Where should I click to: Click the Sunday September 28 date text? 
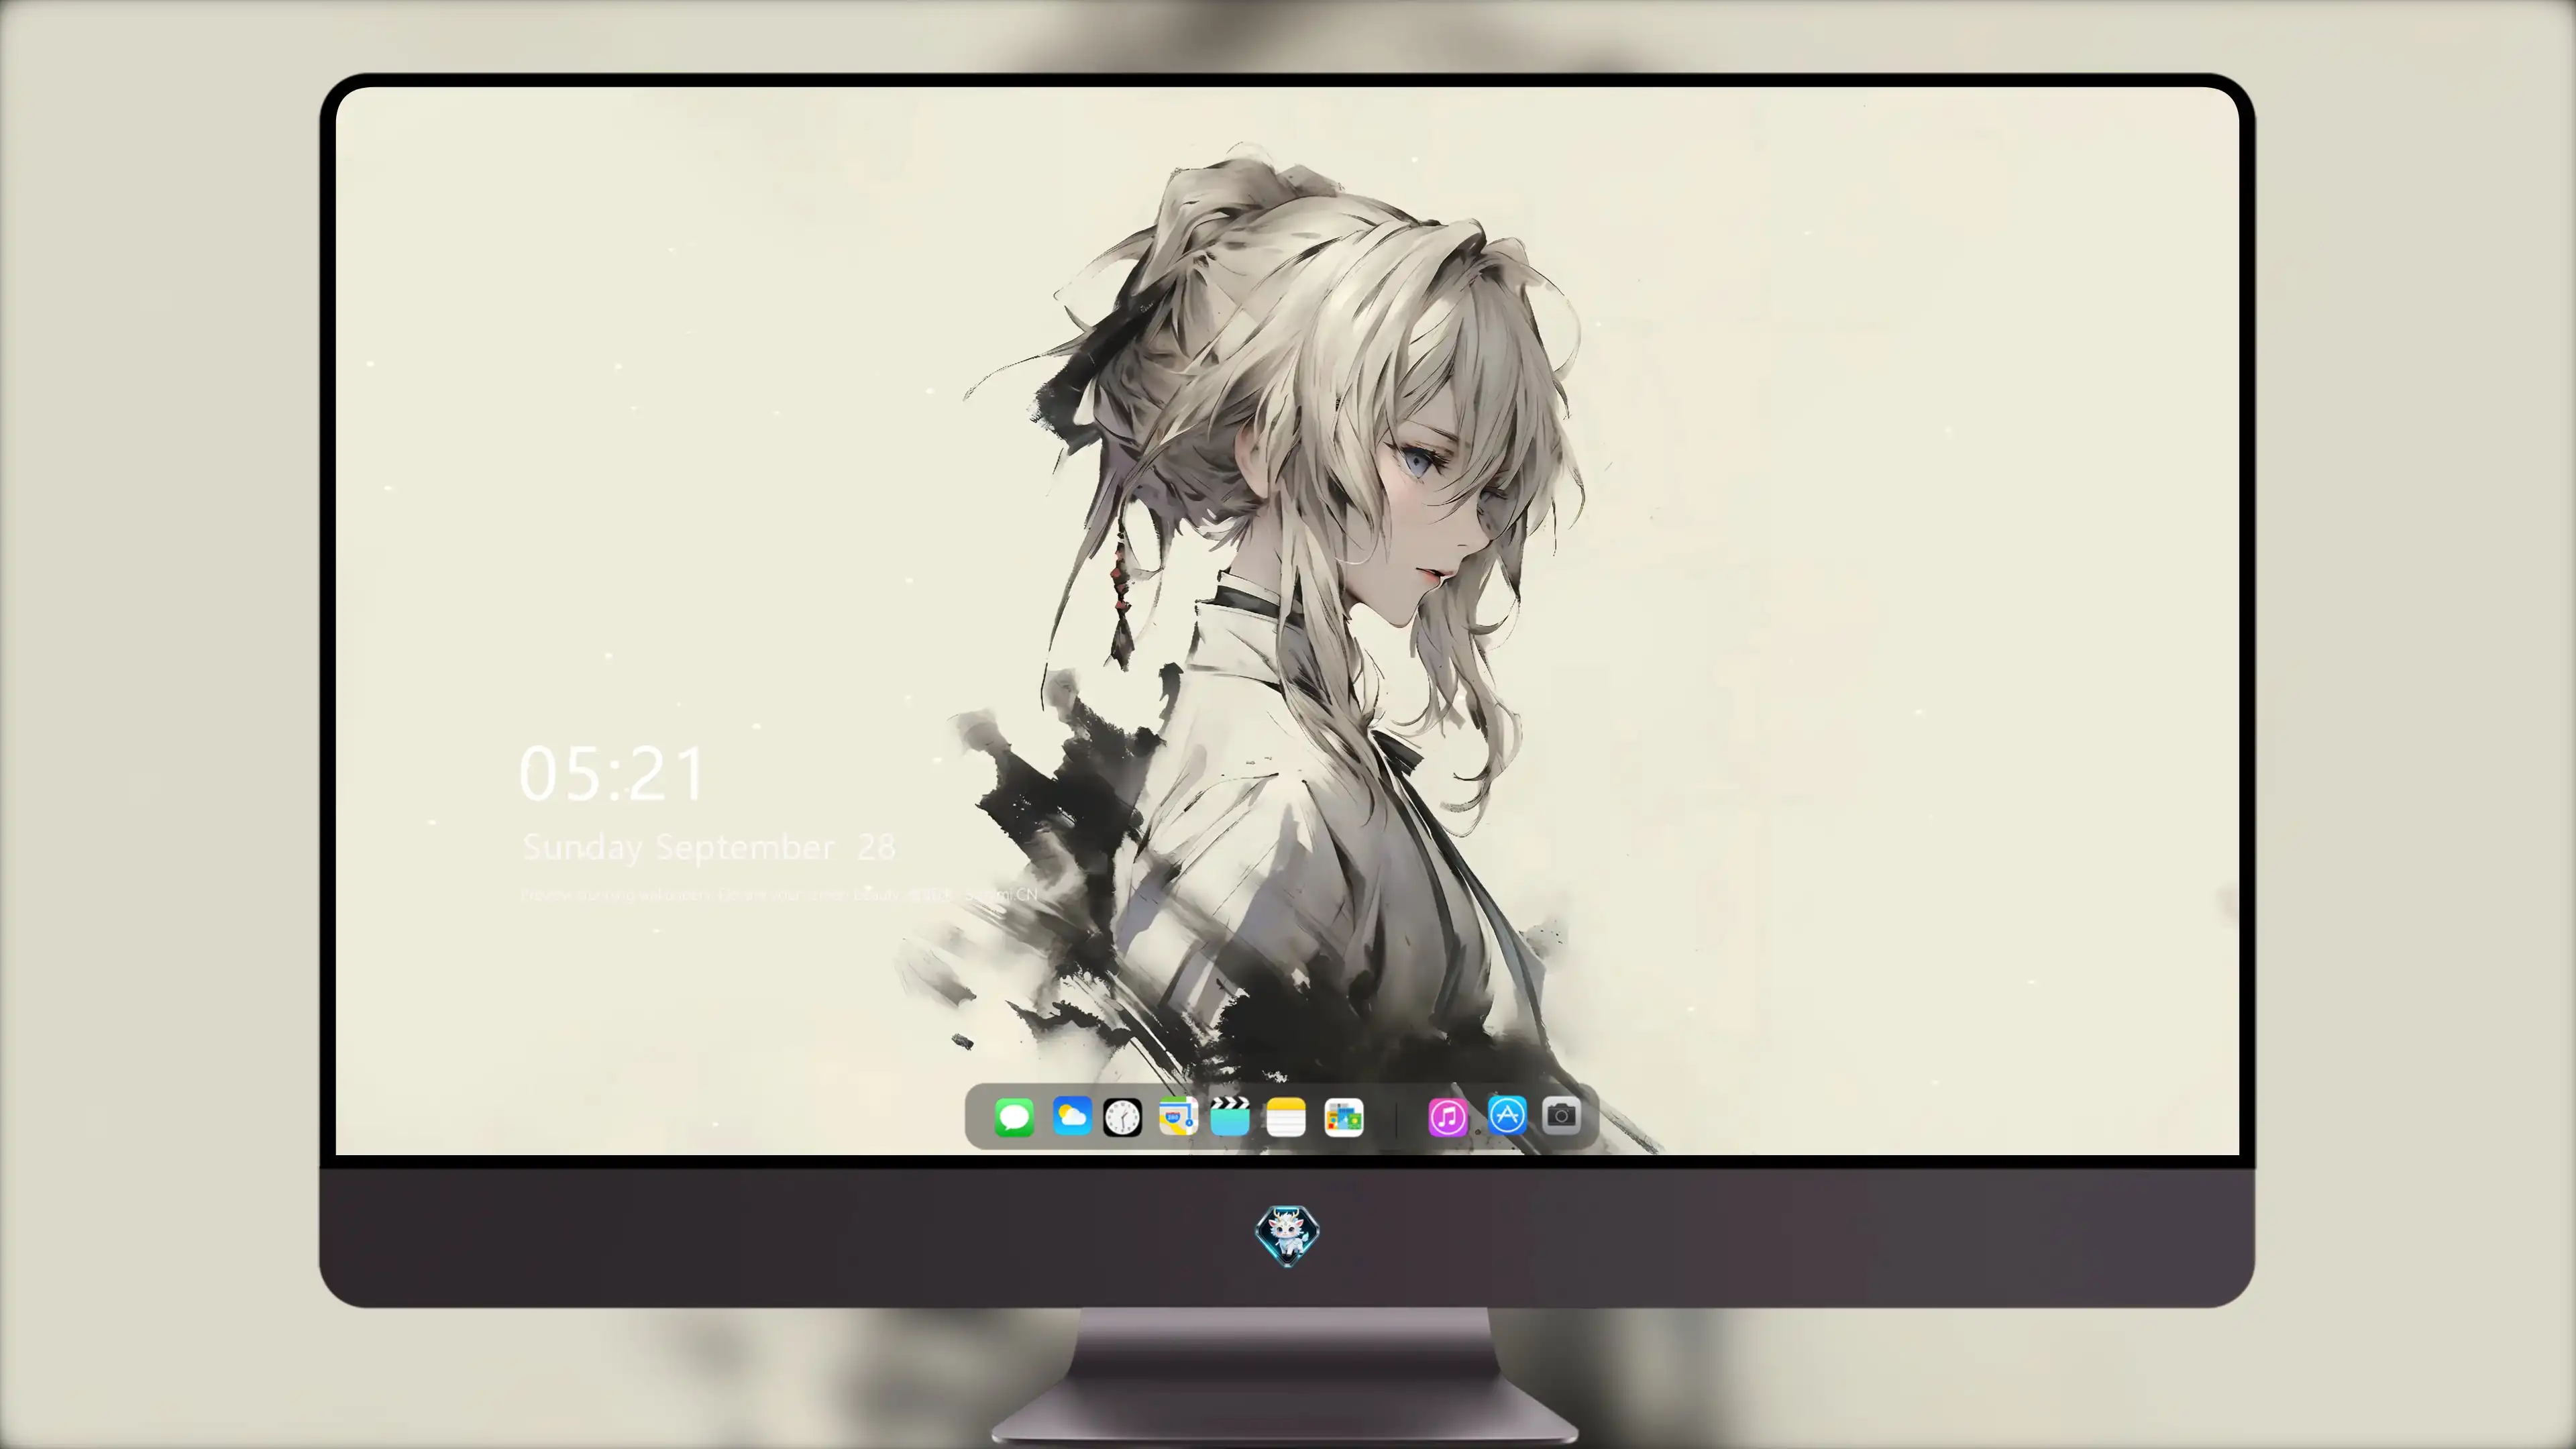click(x=709, y=847)
